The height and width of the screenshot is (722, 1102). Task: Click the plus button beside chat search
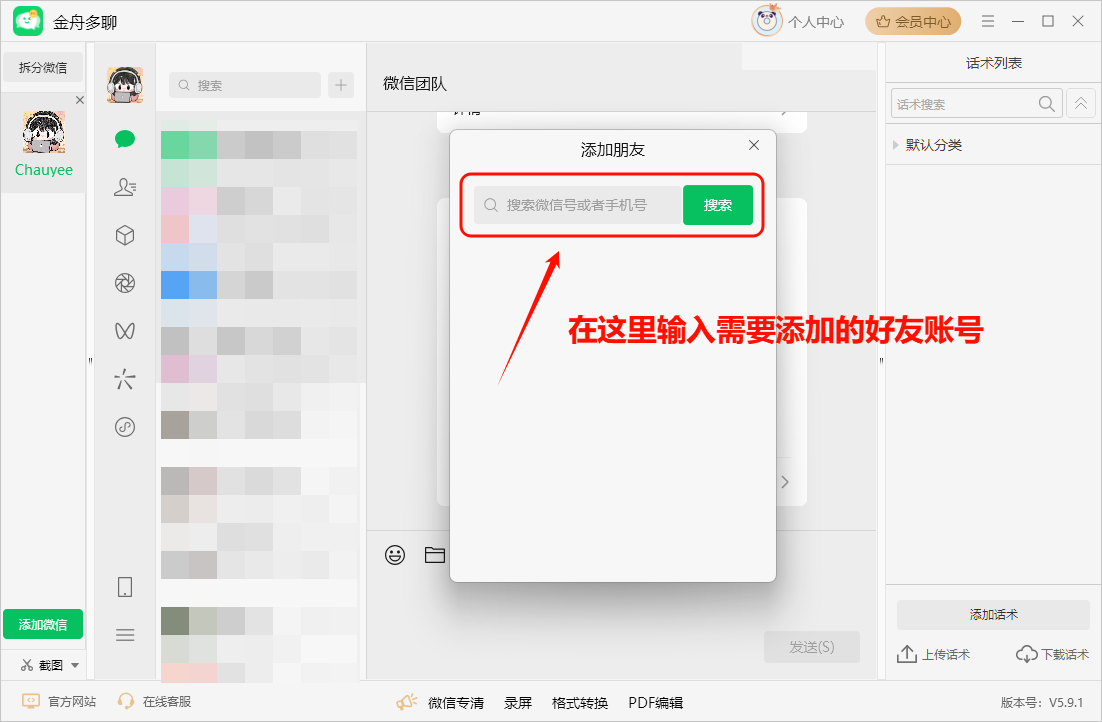coord(341,85)
